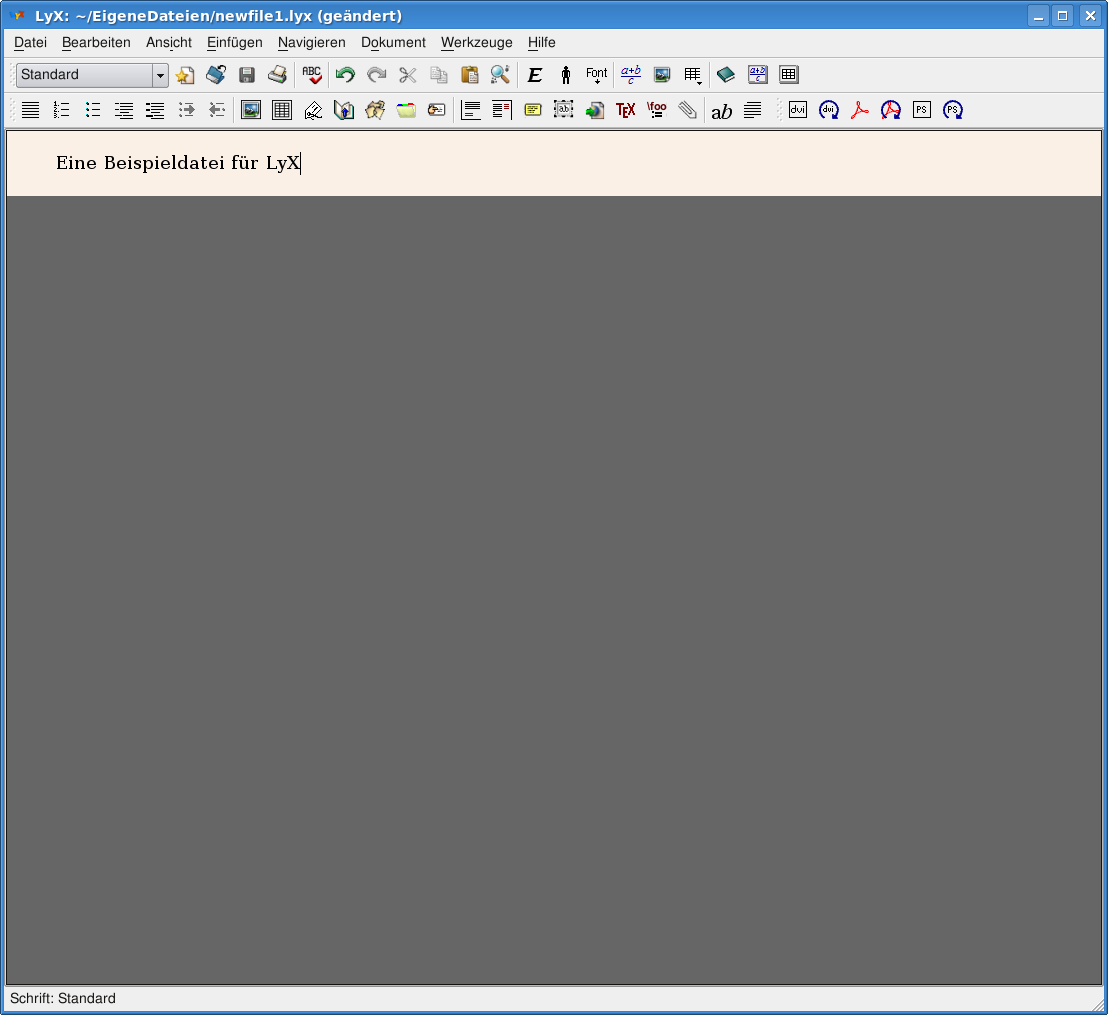Open the Einfügen menu
Image resolution: width=1108 pixels, height=1015 pixels.
click(235, 42)
